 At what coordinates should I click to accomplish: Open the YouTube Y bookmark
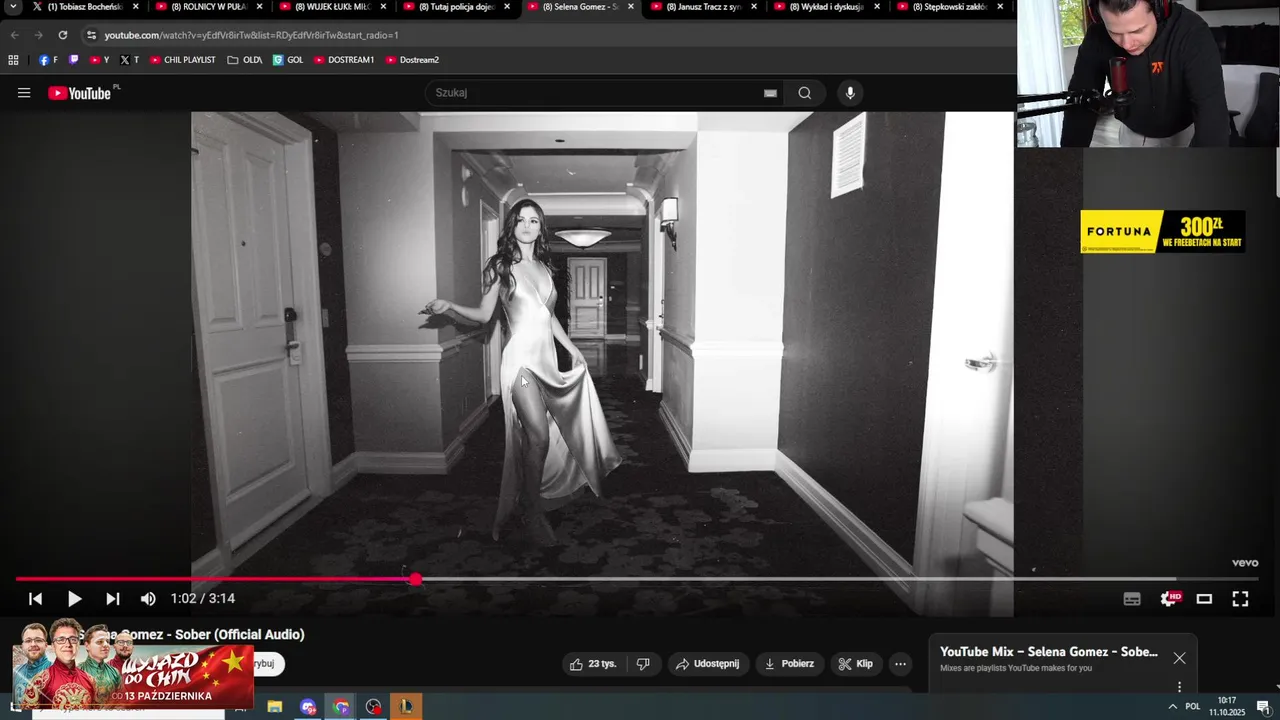click(x=99, y=60)
